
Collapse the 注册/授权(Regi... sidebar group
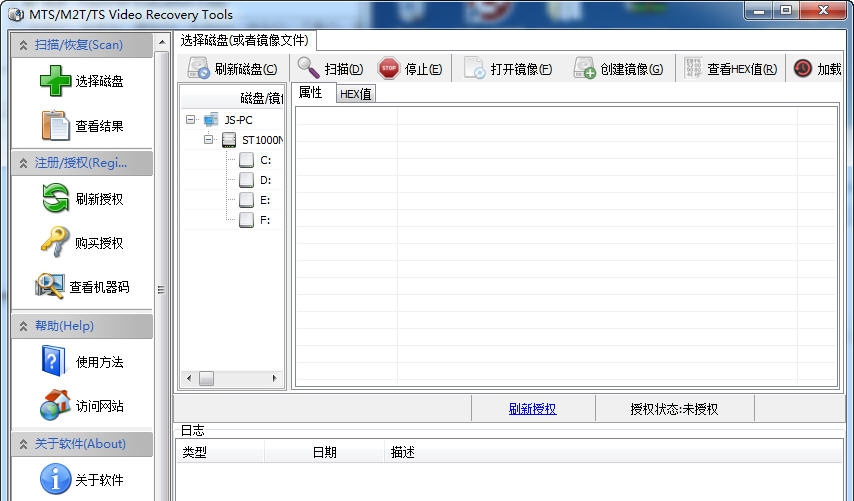tap(23, 163)
